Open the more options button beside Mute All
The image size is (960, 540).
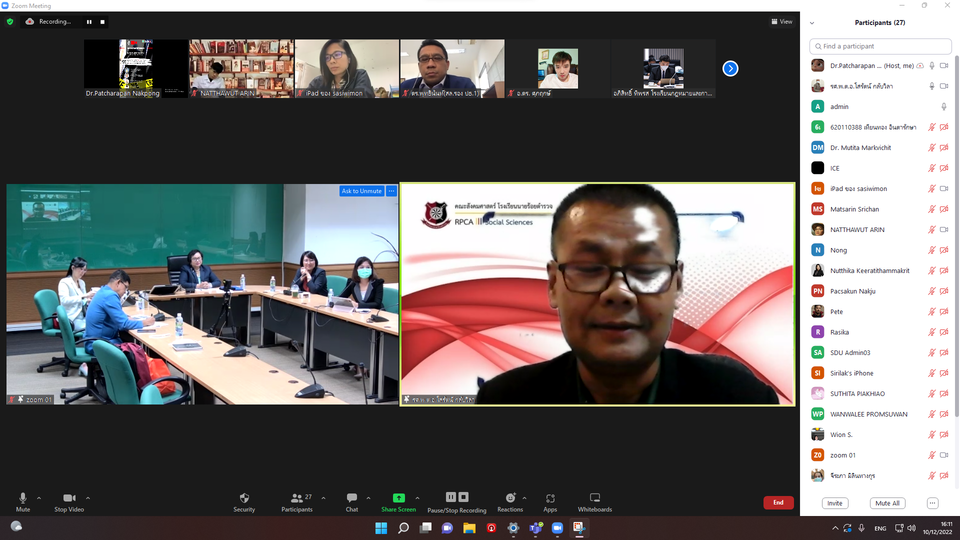pyautogui.click(x=932, y=503)
